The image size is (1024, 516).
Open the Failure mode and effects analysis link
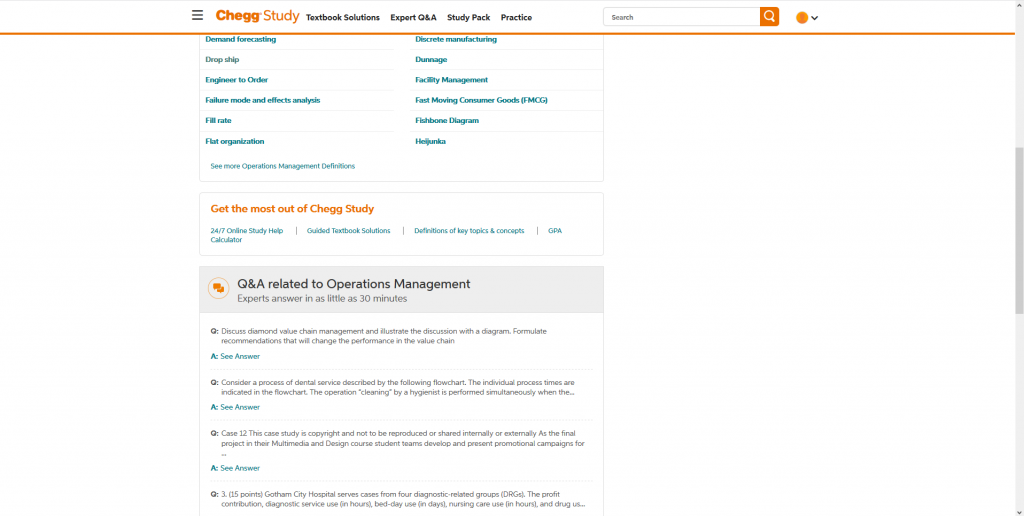coord(262,100)
